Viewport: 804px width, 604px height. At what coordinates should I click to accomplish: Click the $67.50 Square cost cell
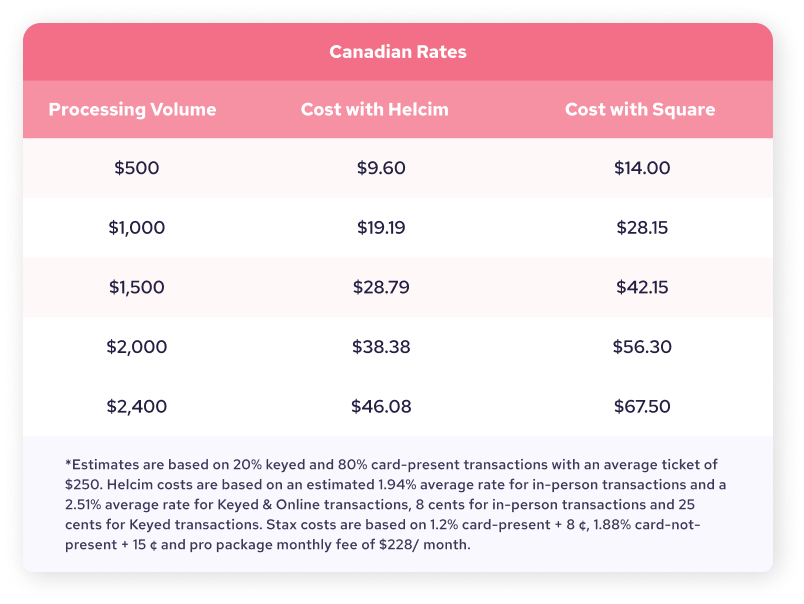click(642, 407)
